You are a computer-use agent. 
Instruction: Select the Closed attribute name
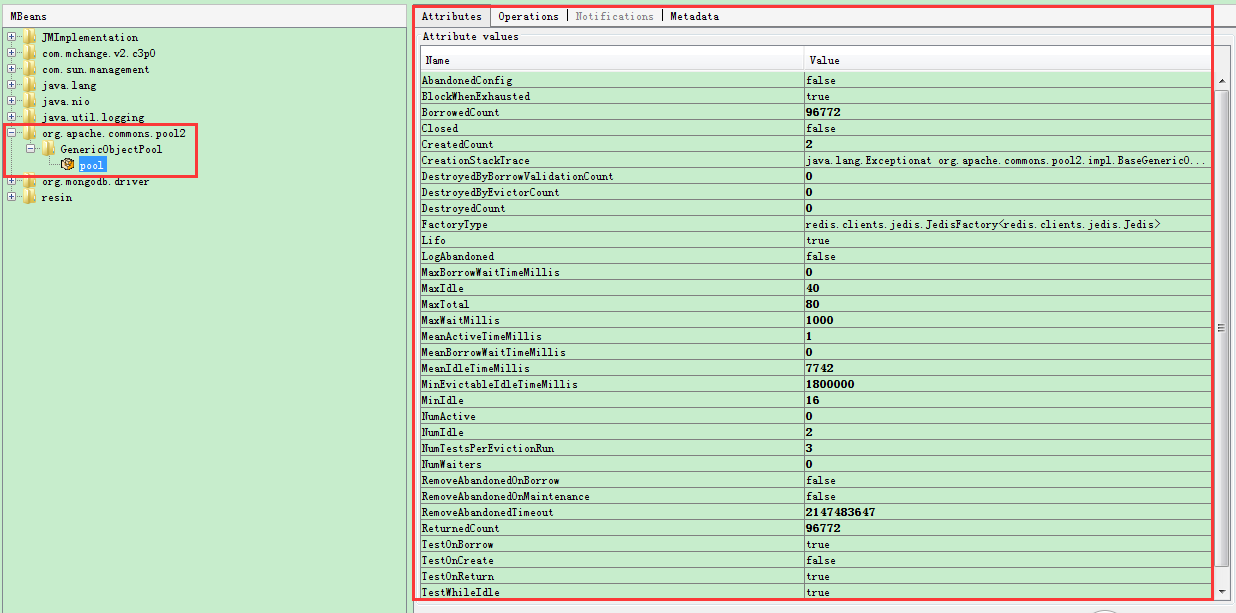pyautogui.click(x=440, y=128)
